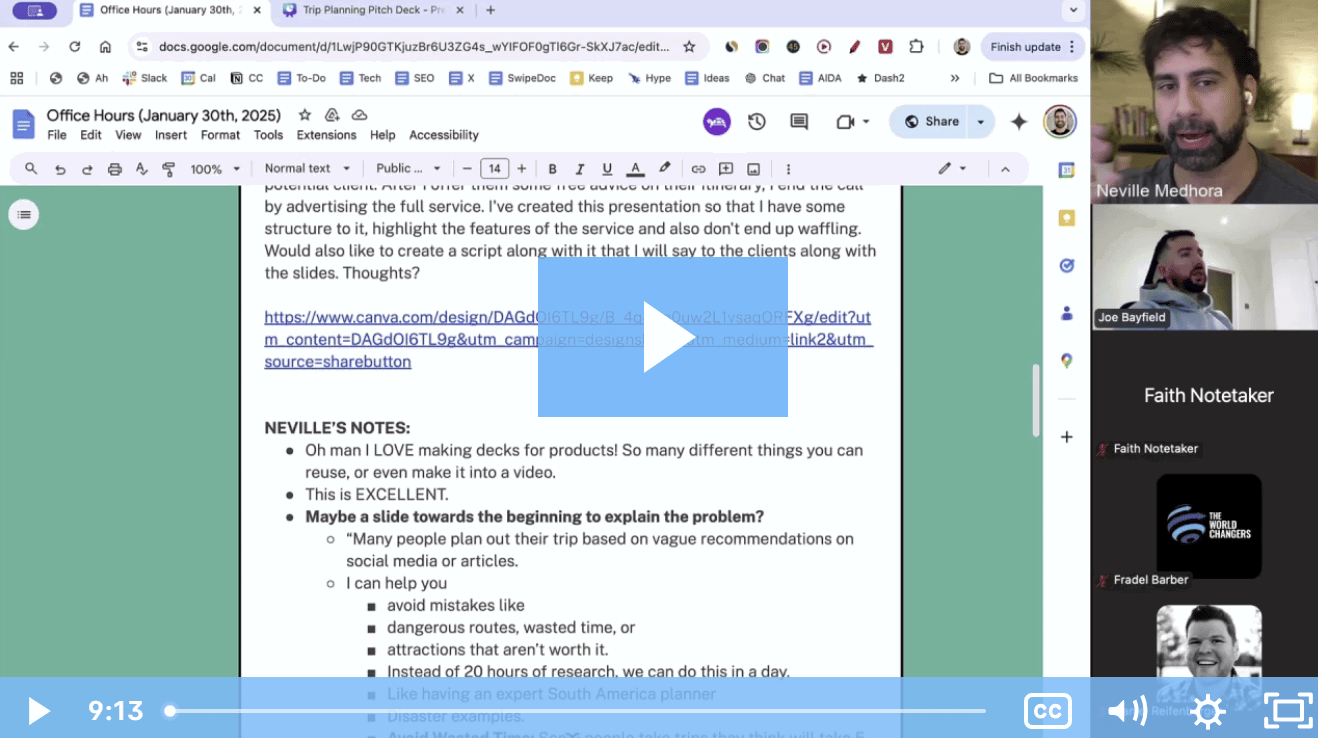
Task: Click the blue Share button
Action: [x=930, y=122]
